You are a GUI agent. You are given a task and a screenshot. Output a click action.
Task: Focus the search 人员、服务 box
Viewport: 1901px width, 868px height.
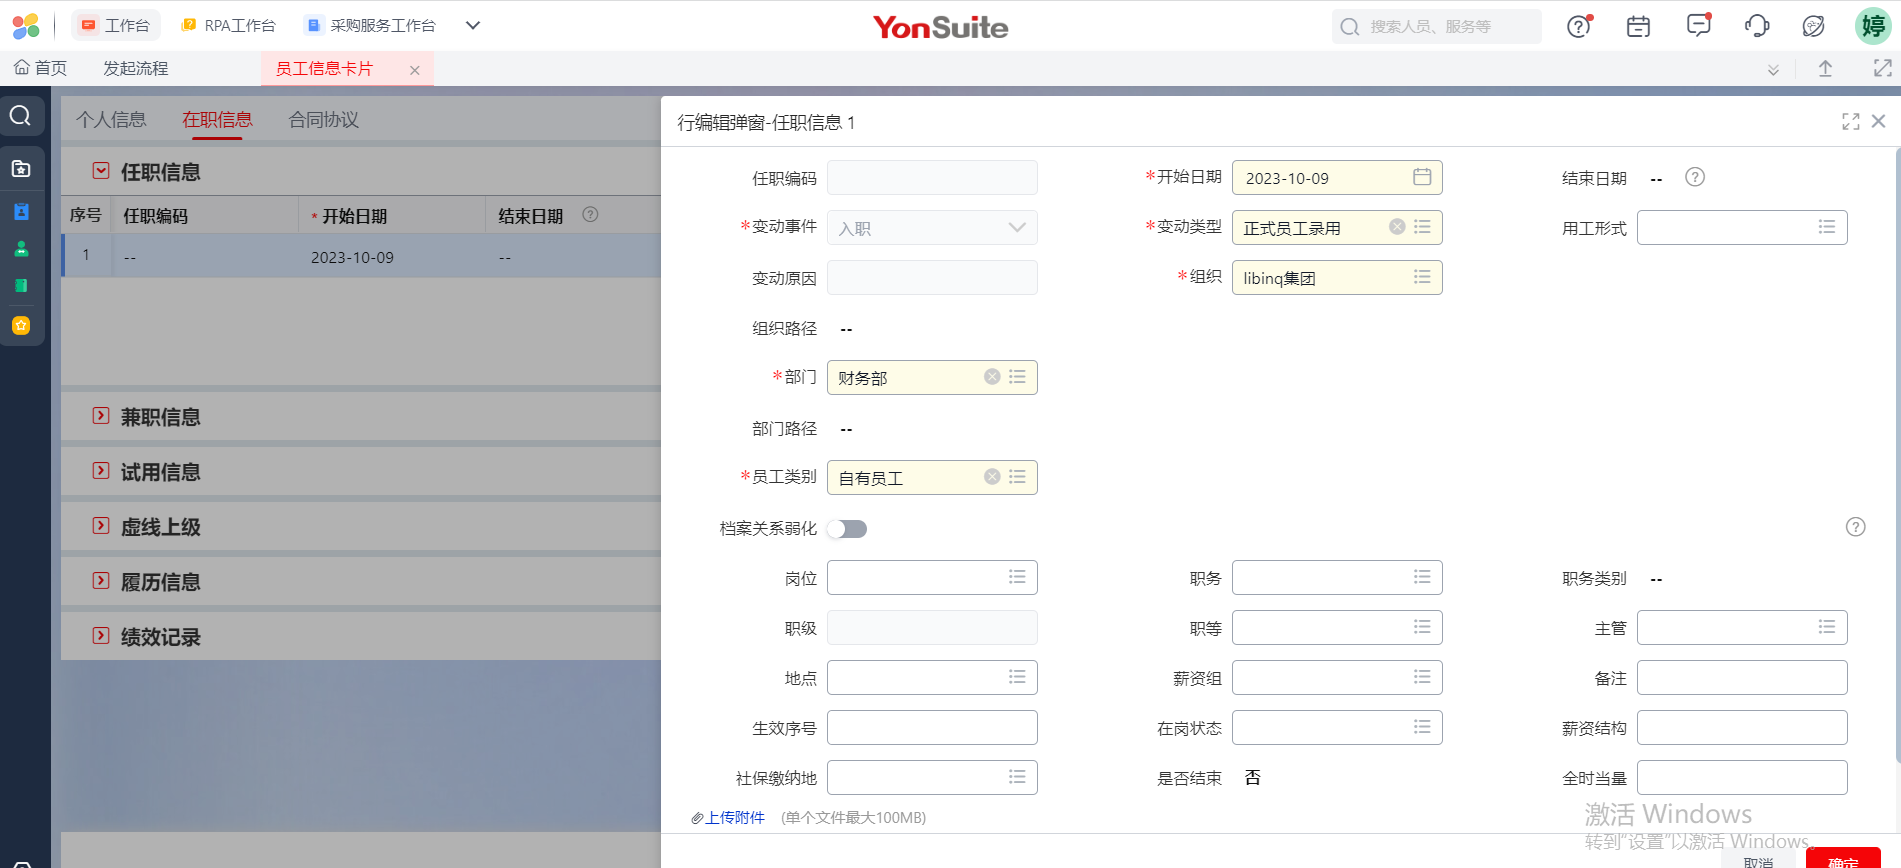coord(1436,26)
